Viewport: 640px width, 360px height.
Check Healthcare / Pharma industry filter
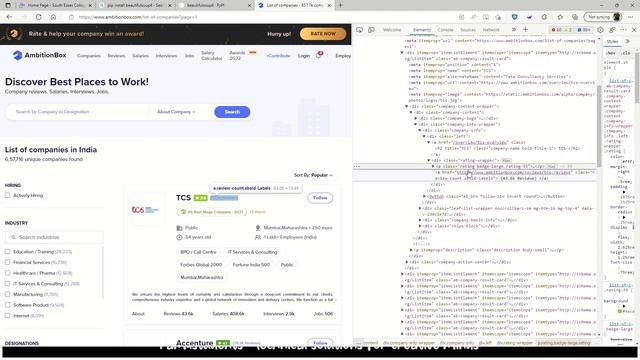tap(7, 273)
